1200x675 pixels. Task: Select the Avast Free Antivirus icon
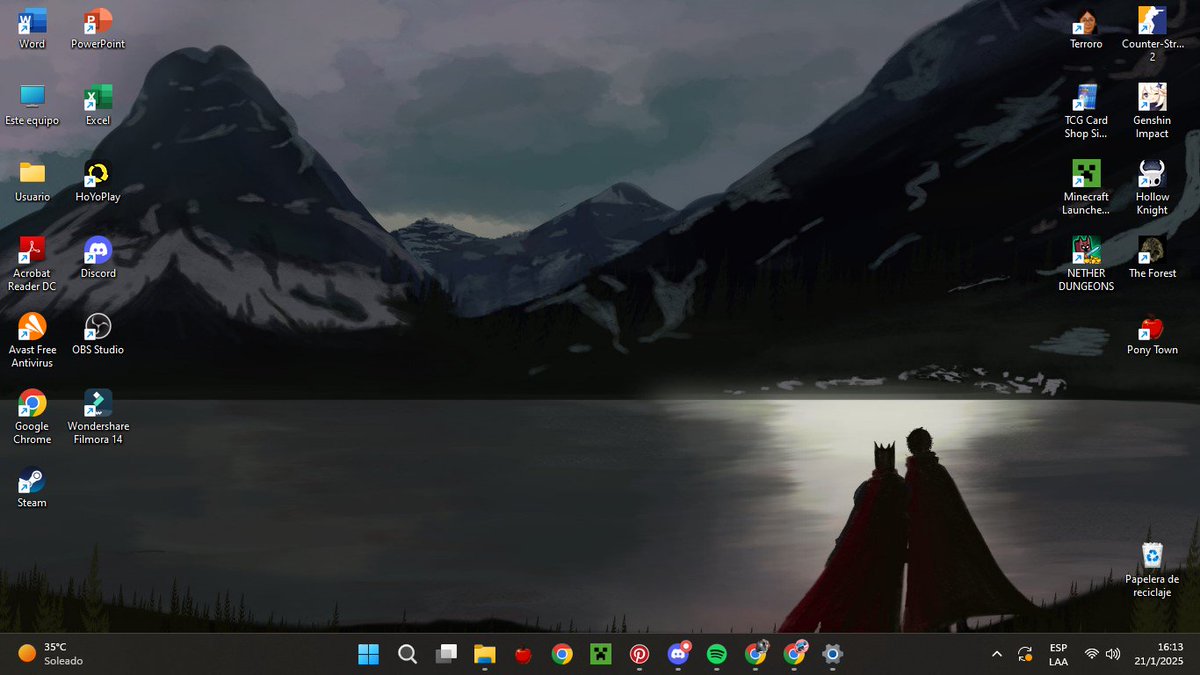coord(32,340)
